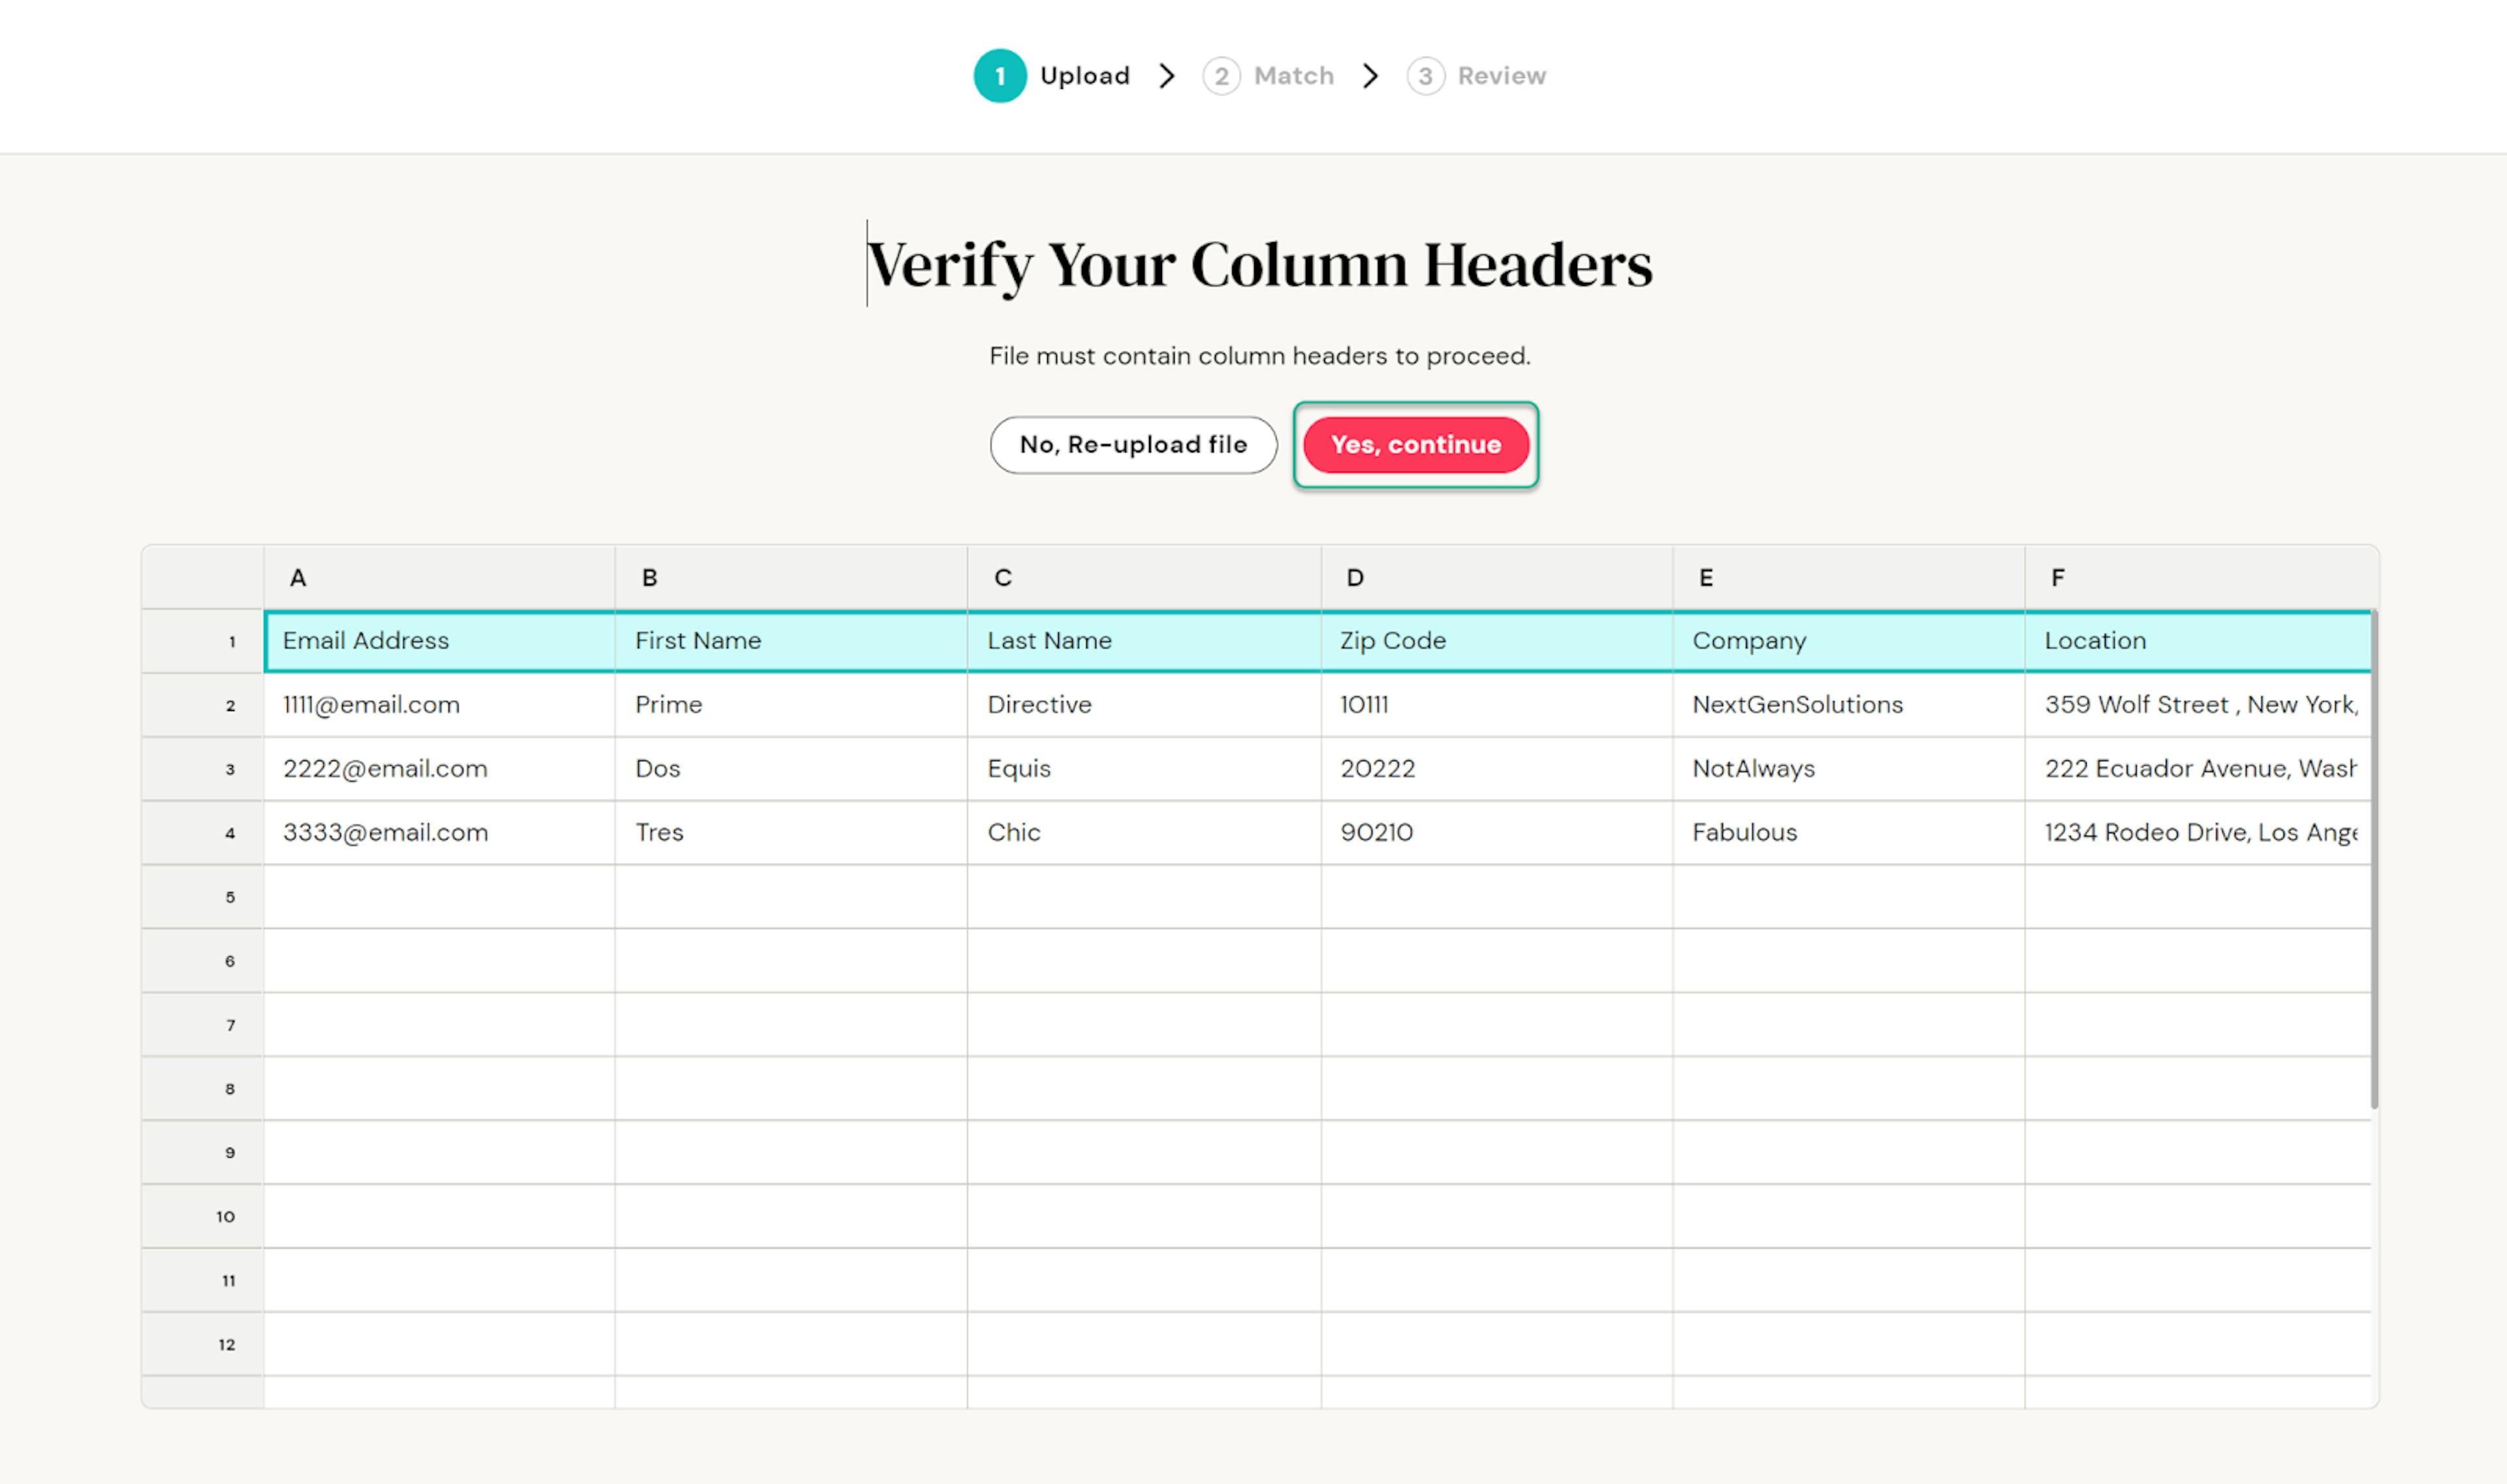
Task: Go to the Review step label
Action: coord(1501,76)
